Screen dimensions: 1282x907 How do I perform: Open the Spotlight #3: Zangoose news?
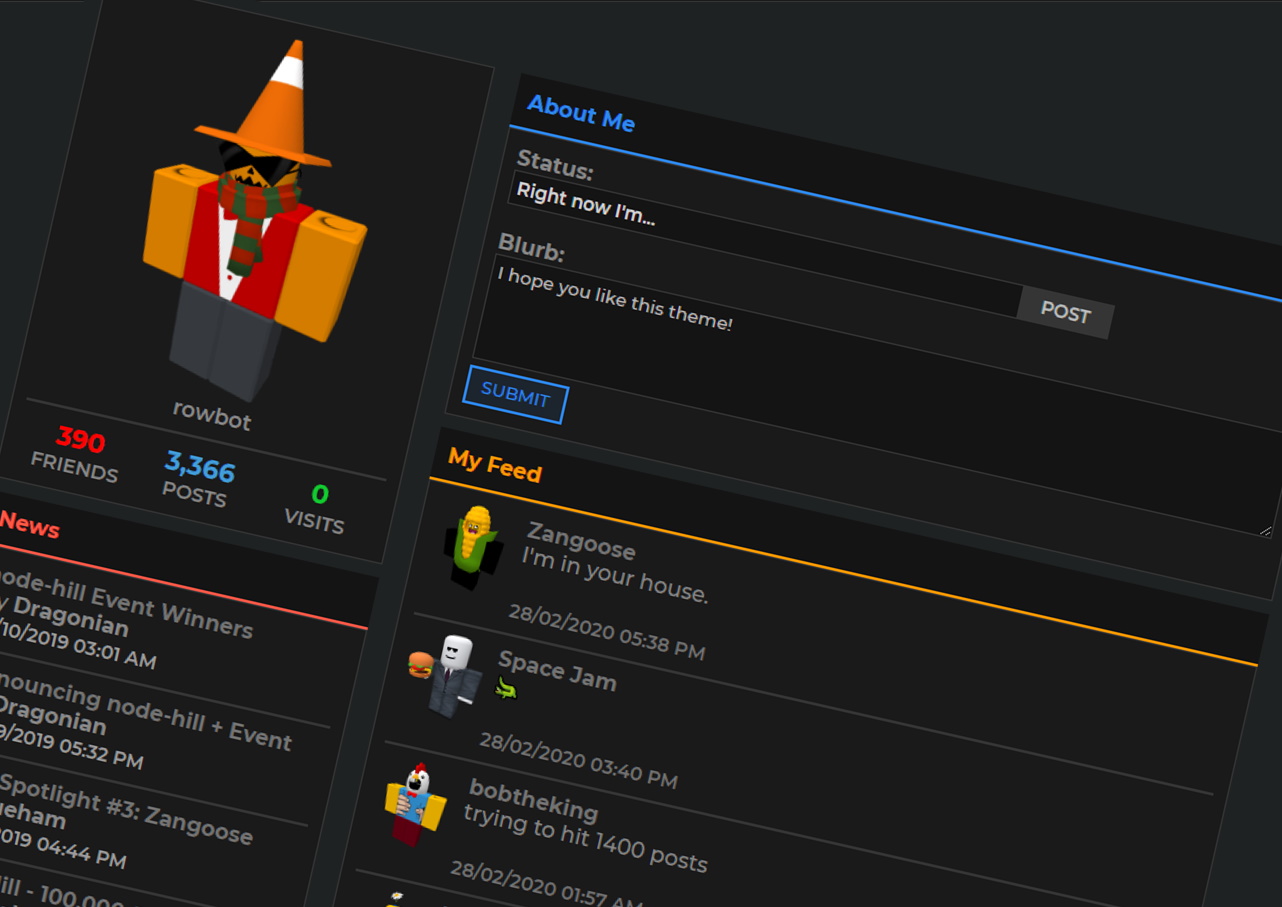coord(125,808)
